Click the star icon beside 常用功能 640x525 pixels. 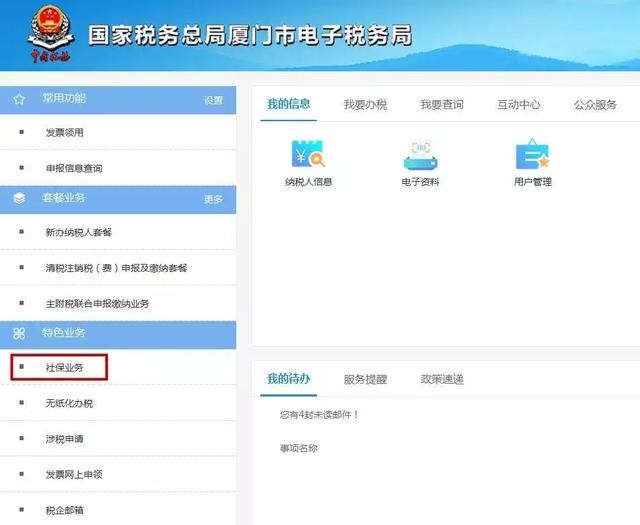(19, 99)
